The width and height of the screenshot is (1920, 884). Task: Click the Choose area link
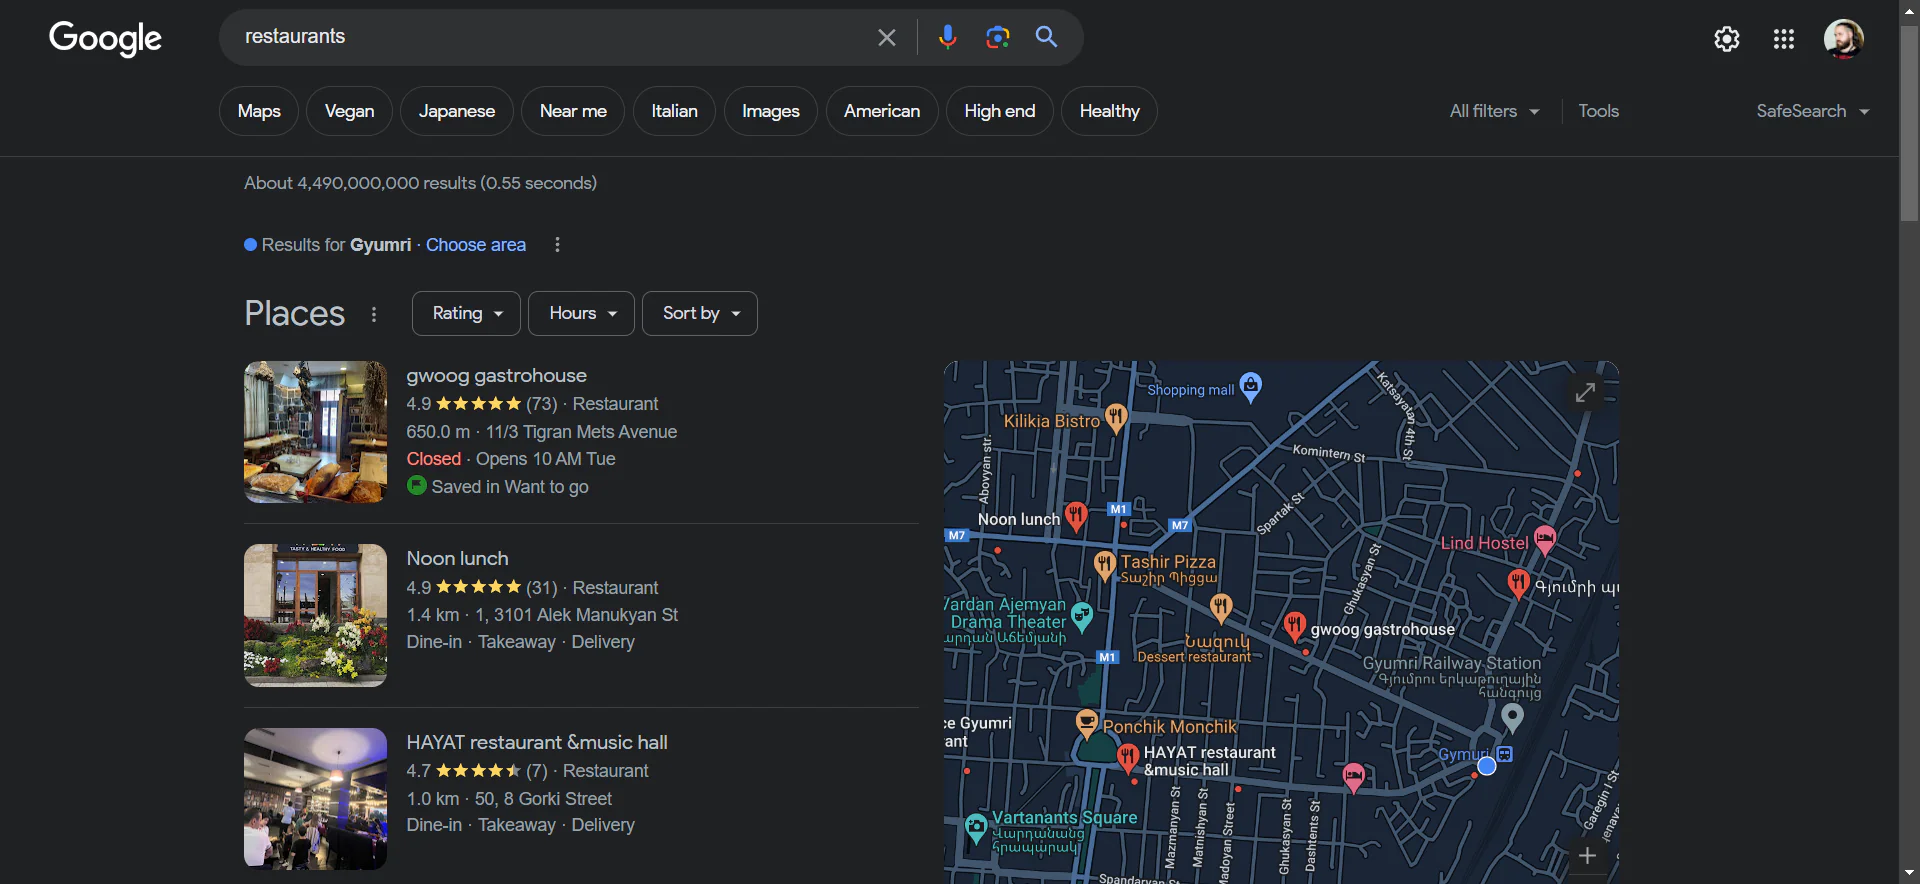476,245
